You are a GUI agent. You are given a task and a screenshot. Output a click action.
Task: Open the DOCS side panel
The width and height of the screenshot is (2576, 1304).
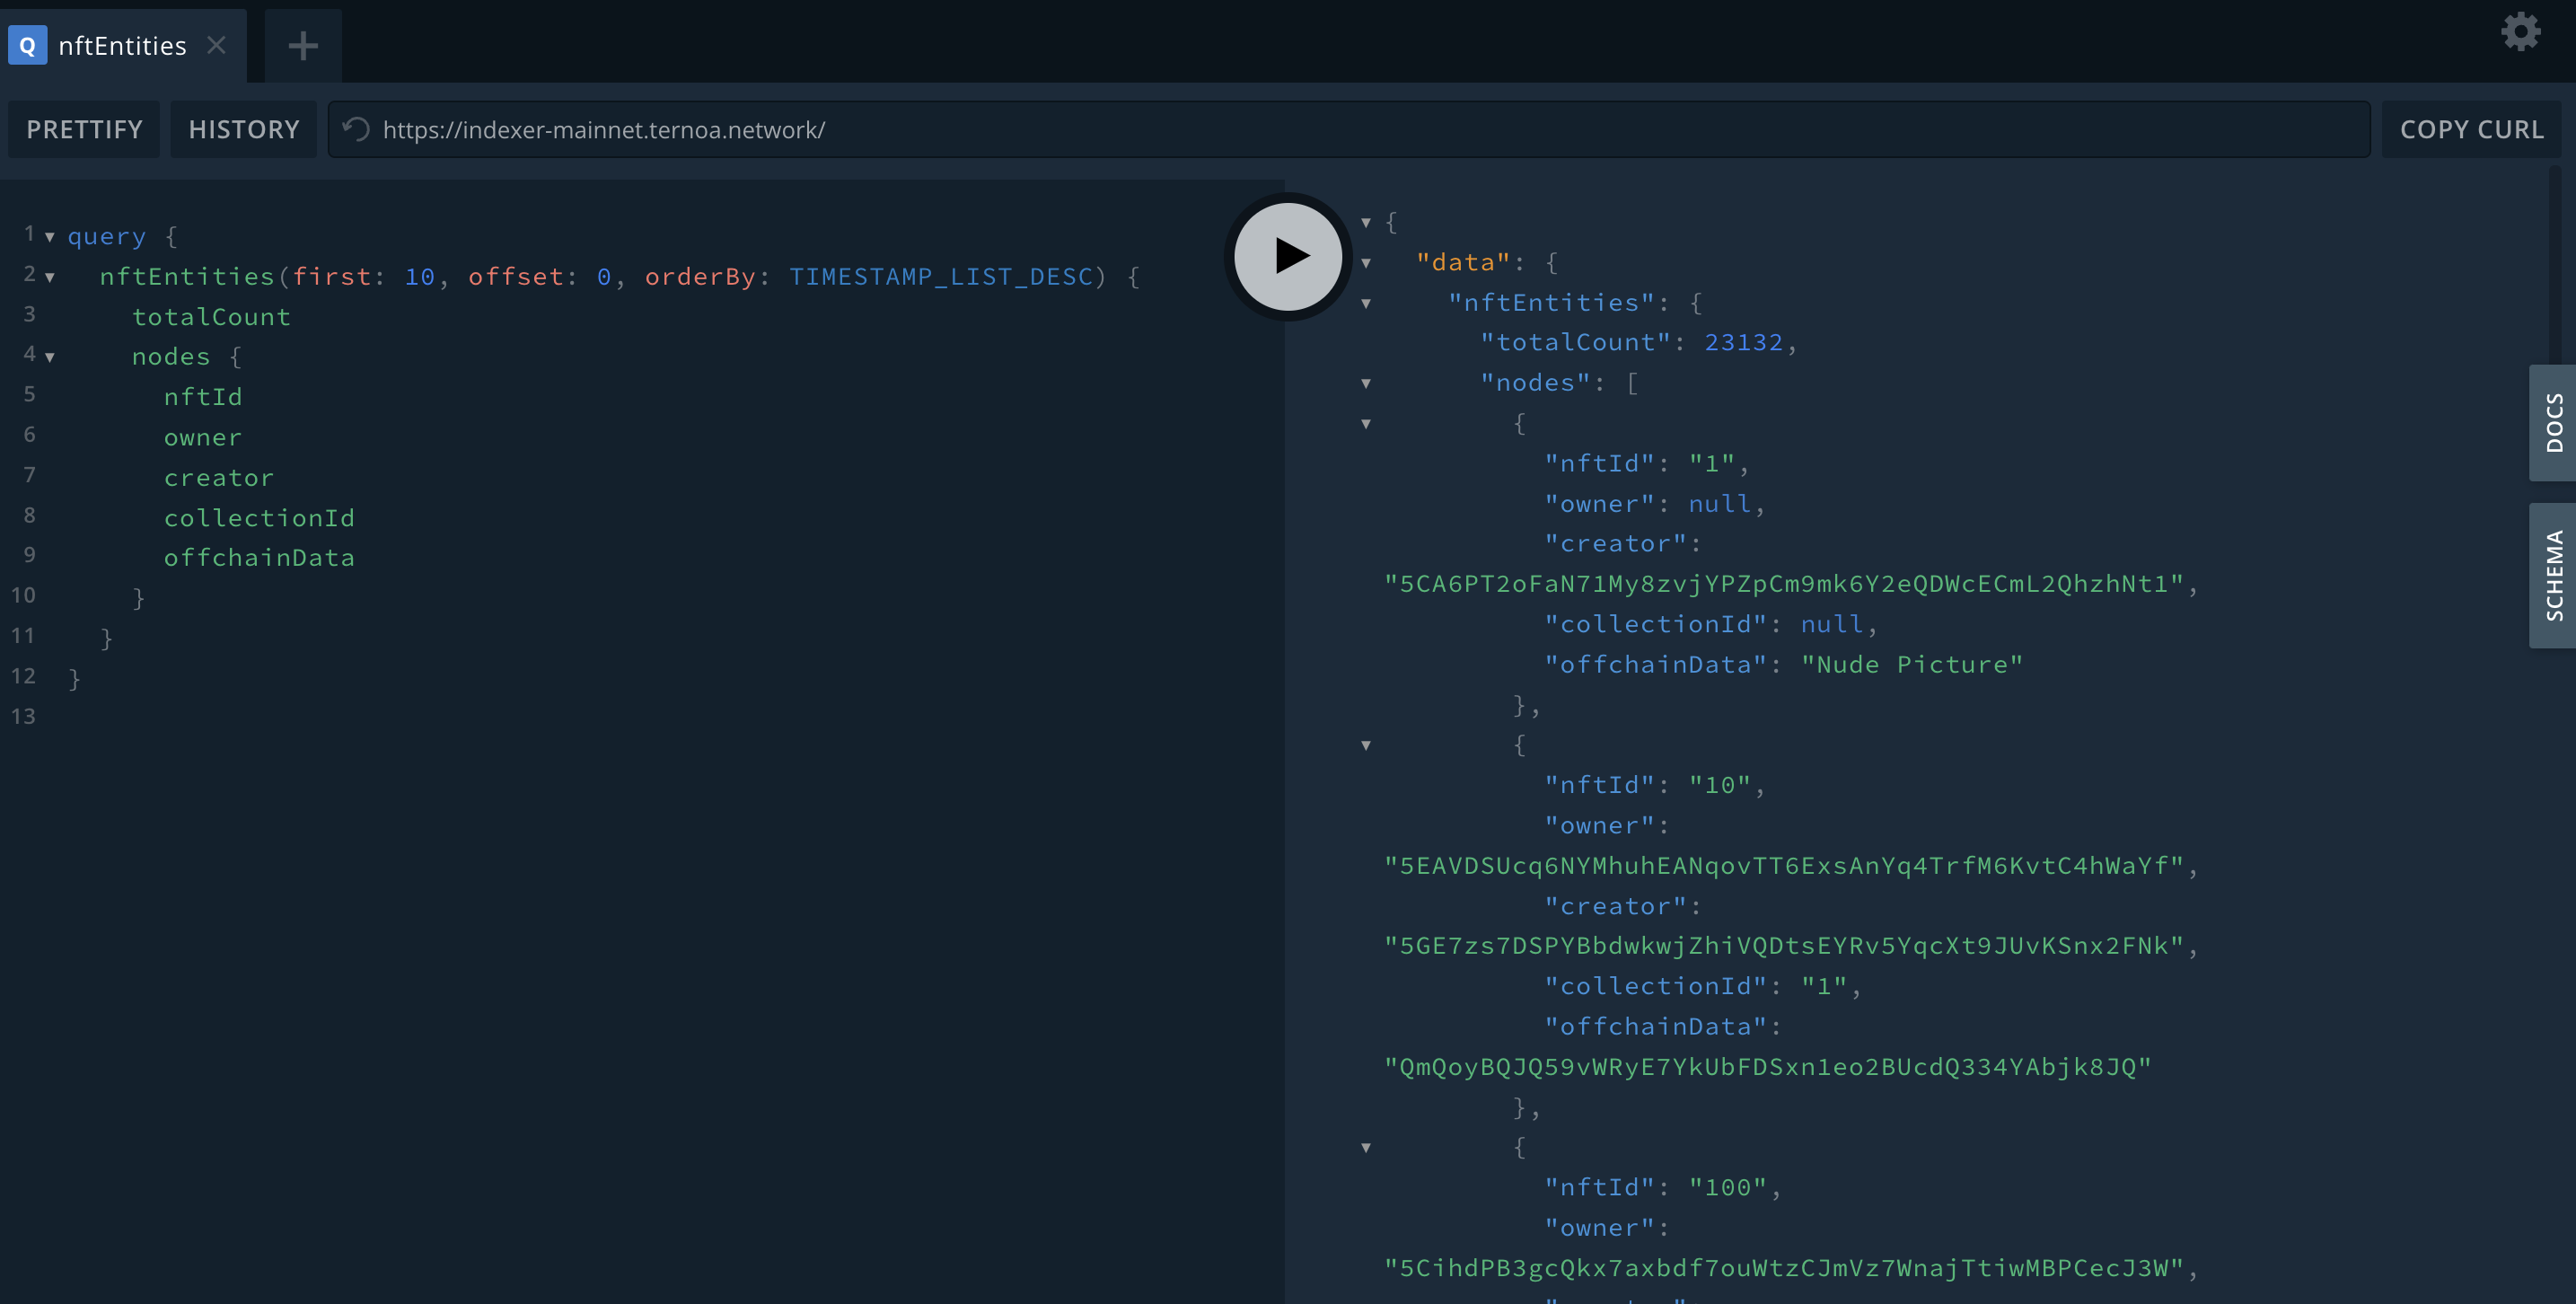coord(2553,422)
